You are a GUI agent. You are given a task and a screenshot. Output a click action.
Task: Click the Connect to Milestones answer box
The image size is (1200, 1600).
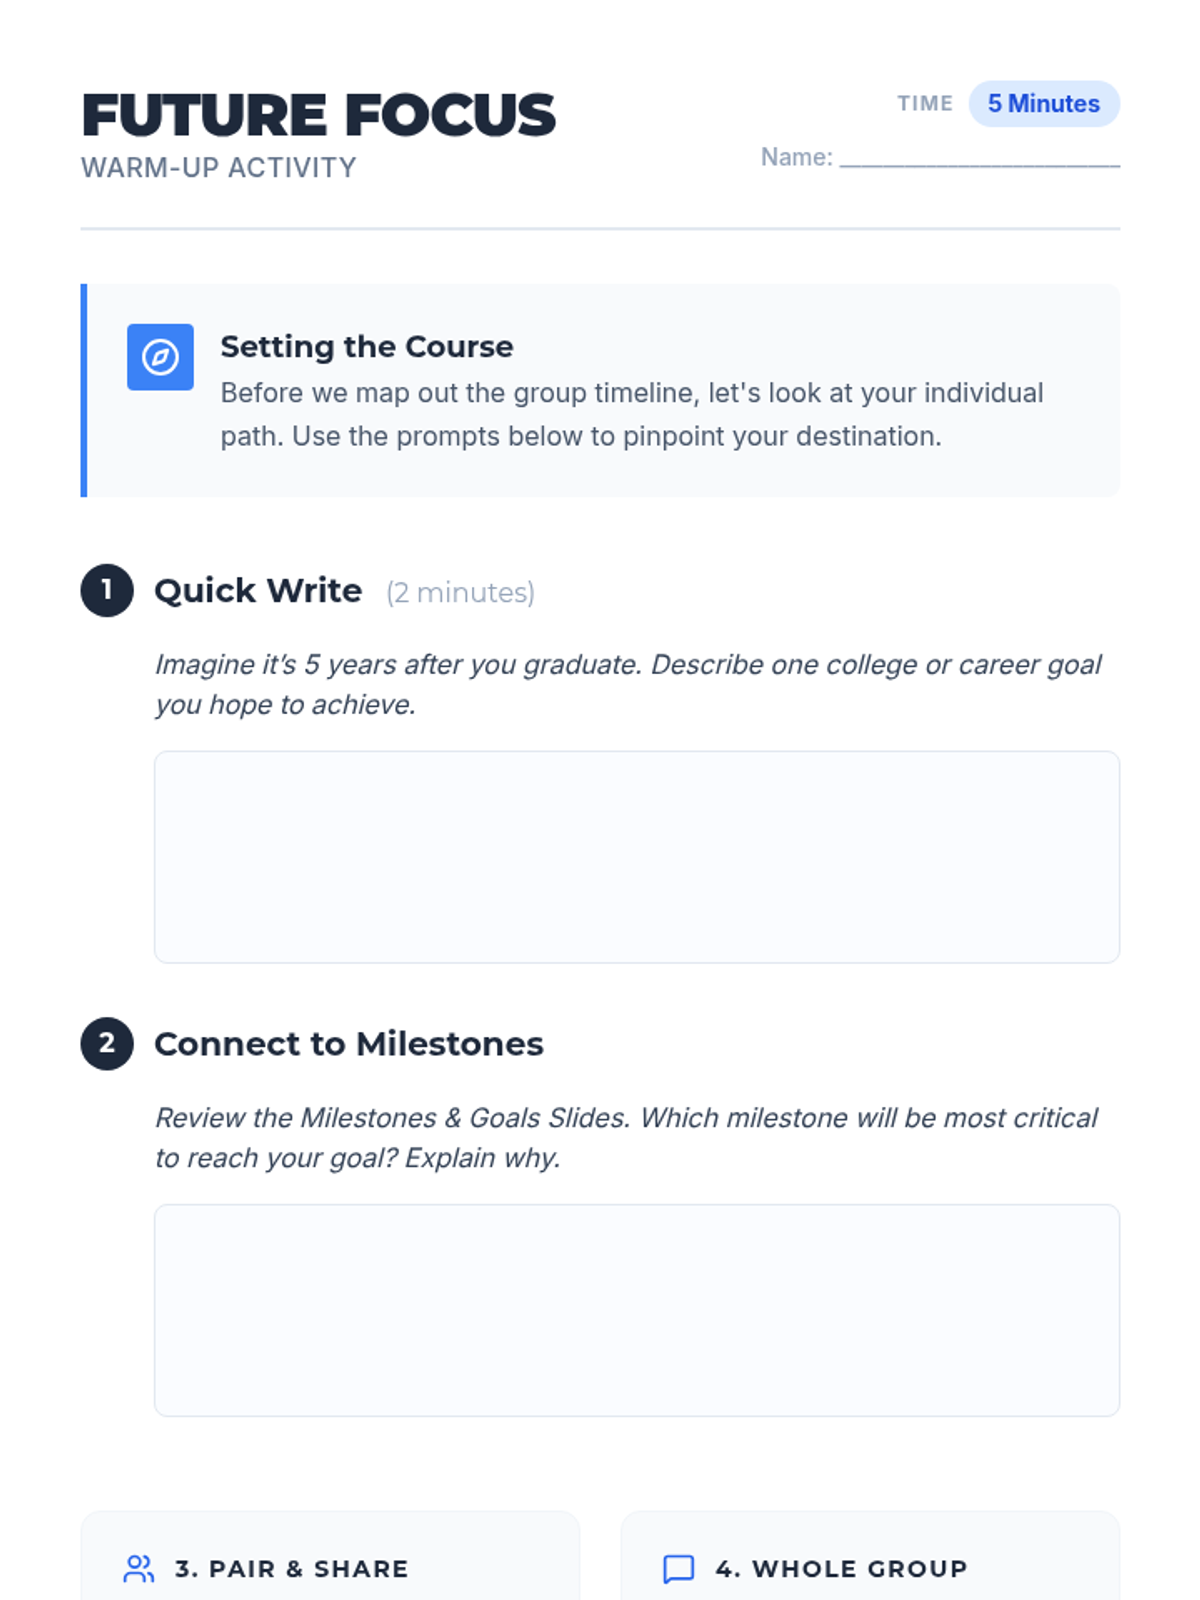coord(637,1310)
